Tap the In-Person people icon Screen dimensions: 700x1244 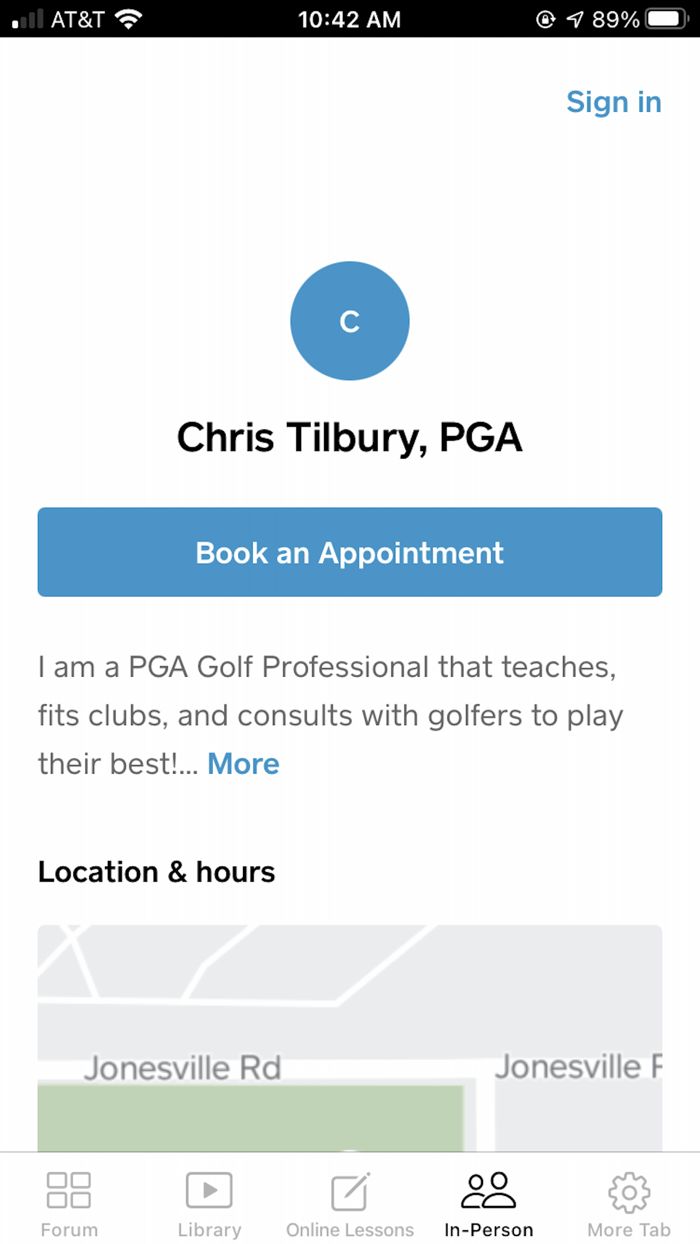click(488, 1190)
